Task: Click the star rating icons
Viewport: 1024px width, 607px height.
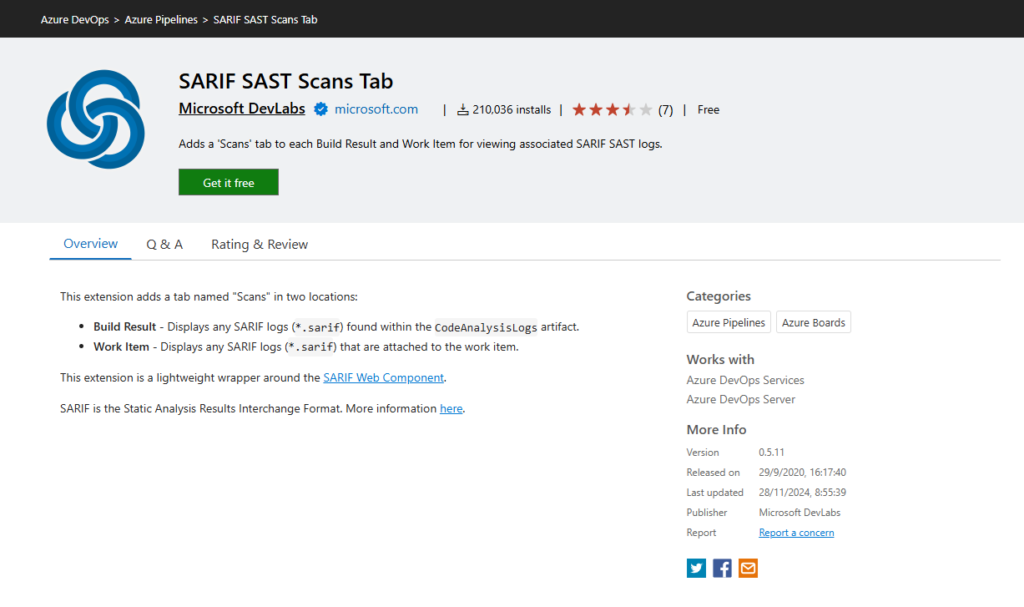Action: [x=612, y=110]
